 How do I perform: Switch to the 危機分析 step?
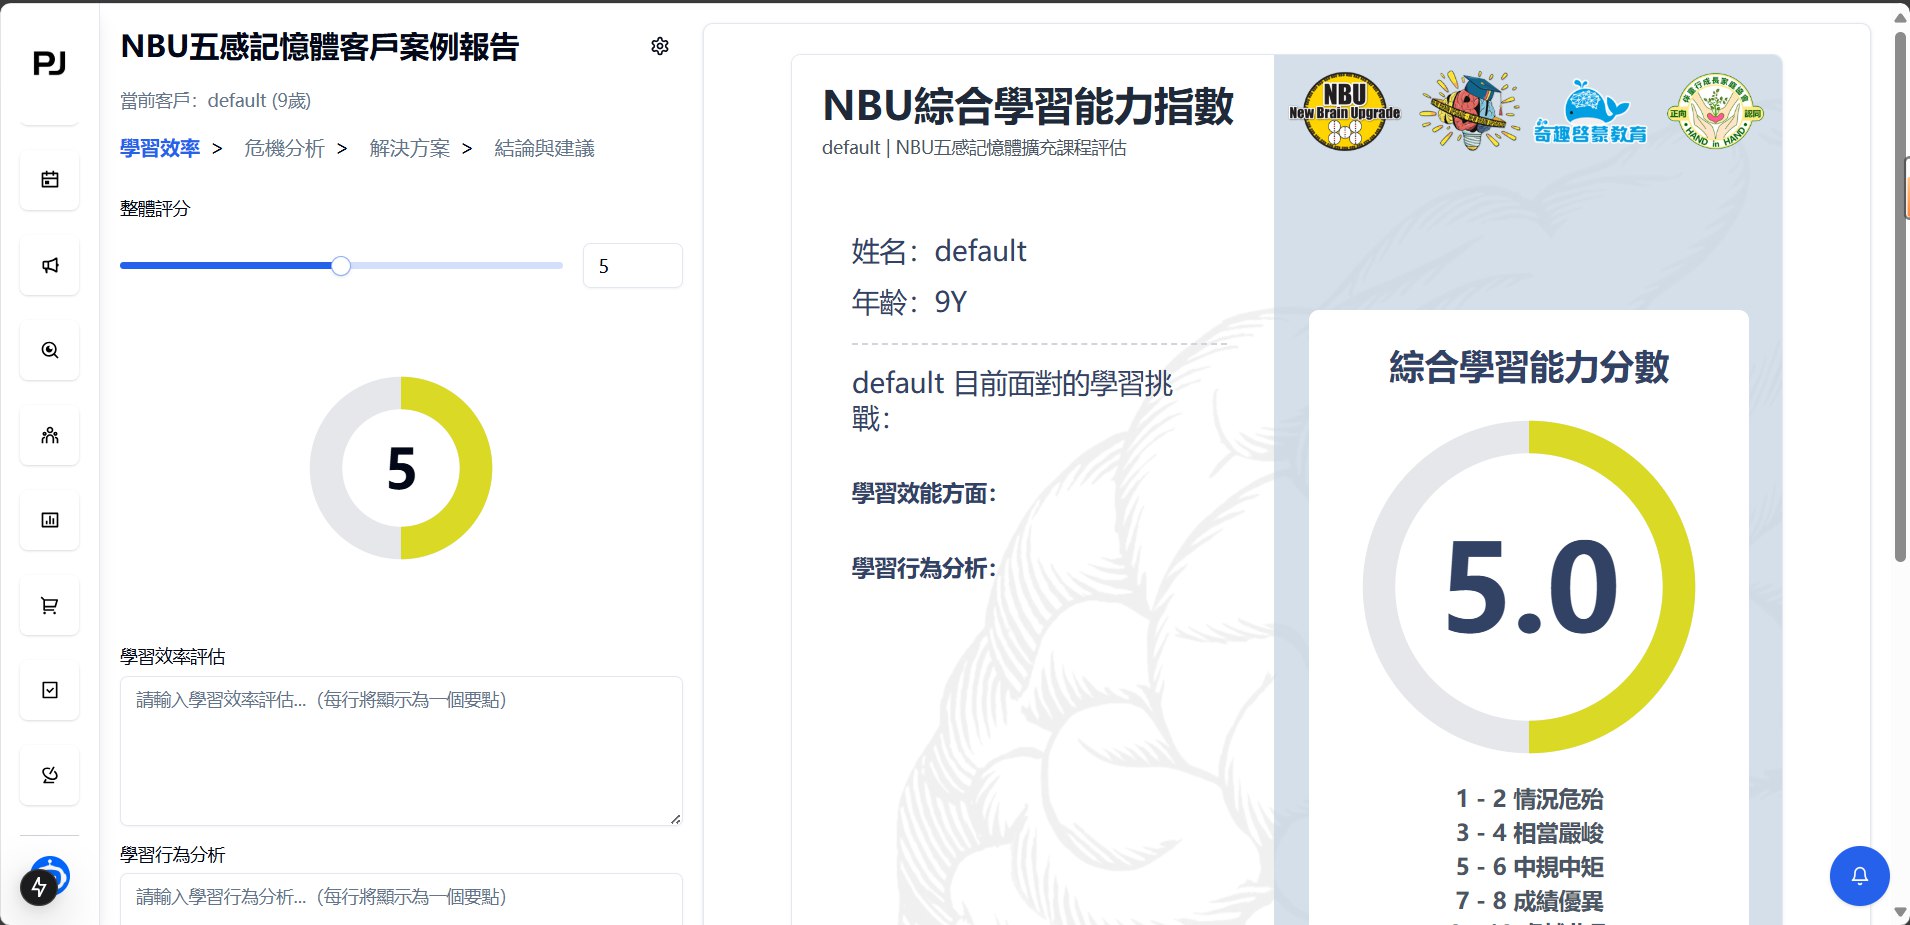(284, 148)
